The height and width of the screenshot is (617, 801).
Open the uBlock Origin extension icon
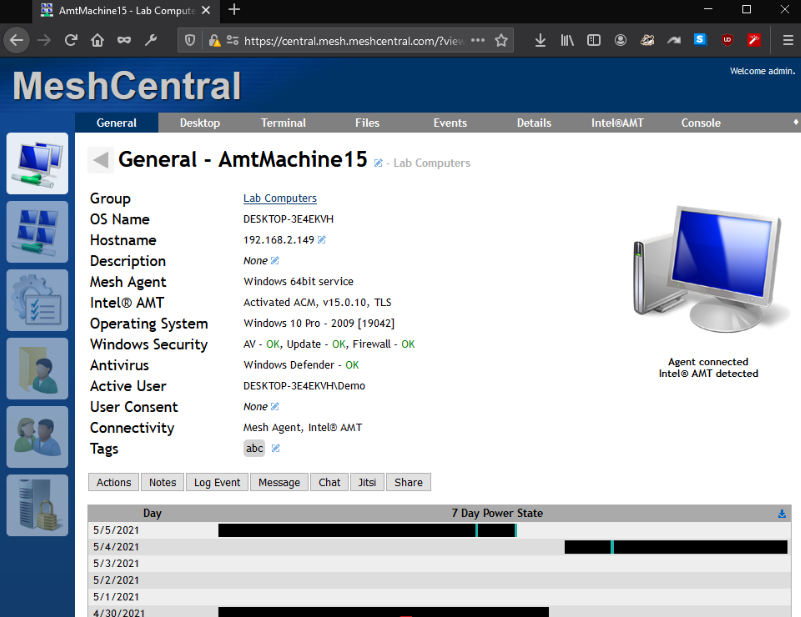[x=727, y=40]
